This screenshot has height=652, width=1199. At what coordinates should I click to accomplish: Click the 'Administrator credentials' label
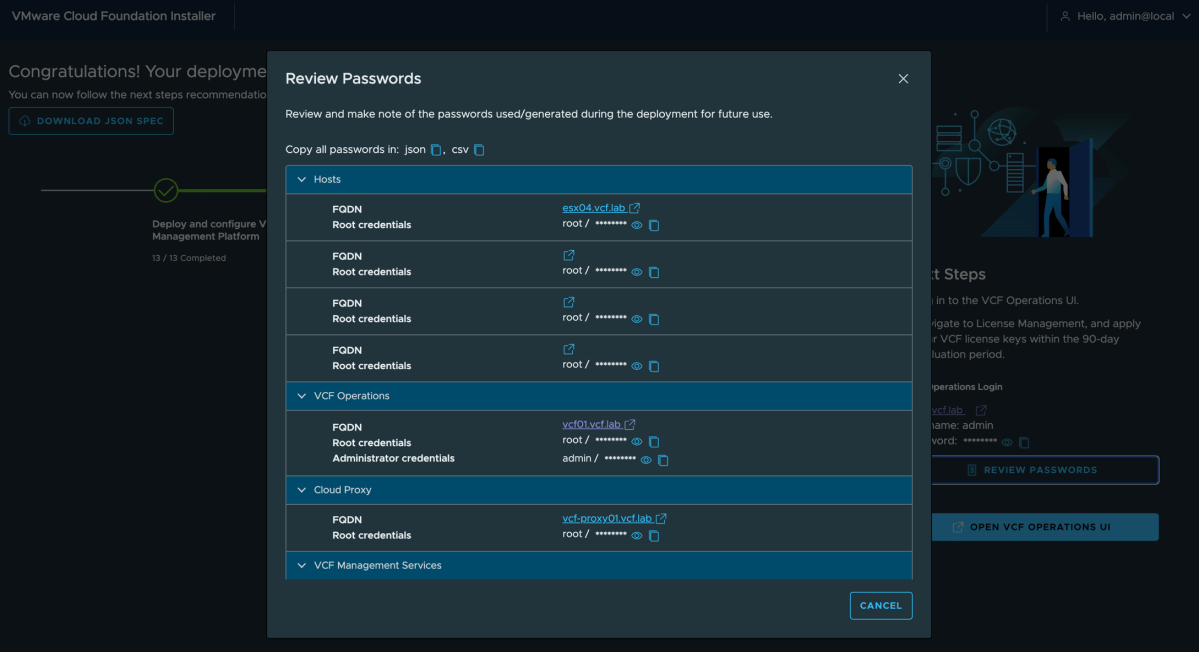coord(393,459)
